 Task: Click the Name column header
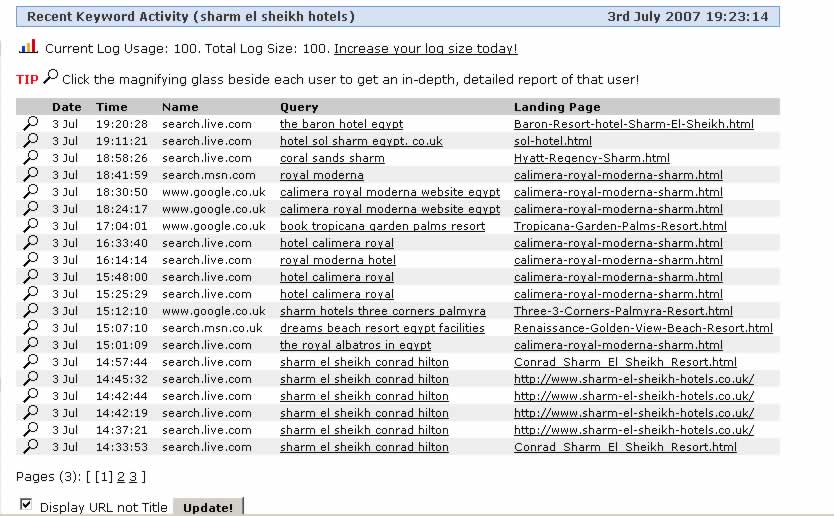[180, 107]
